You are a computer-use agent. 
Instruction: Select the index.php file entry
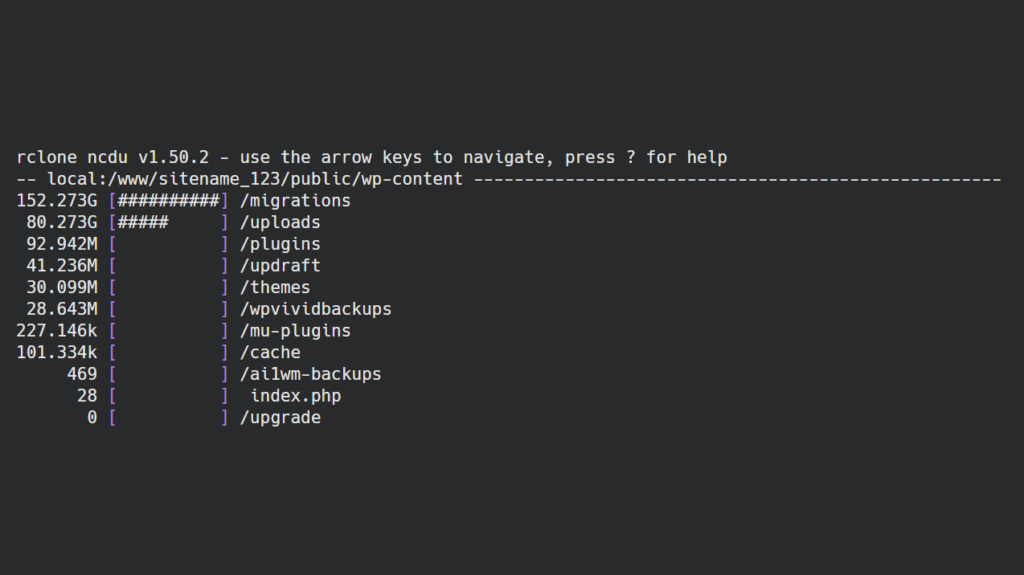coord(295,396)
